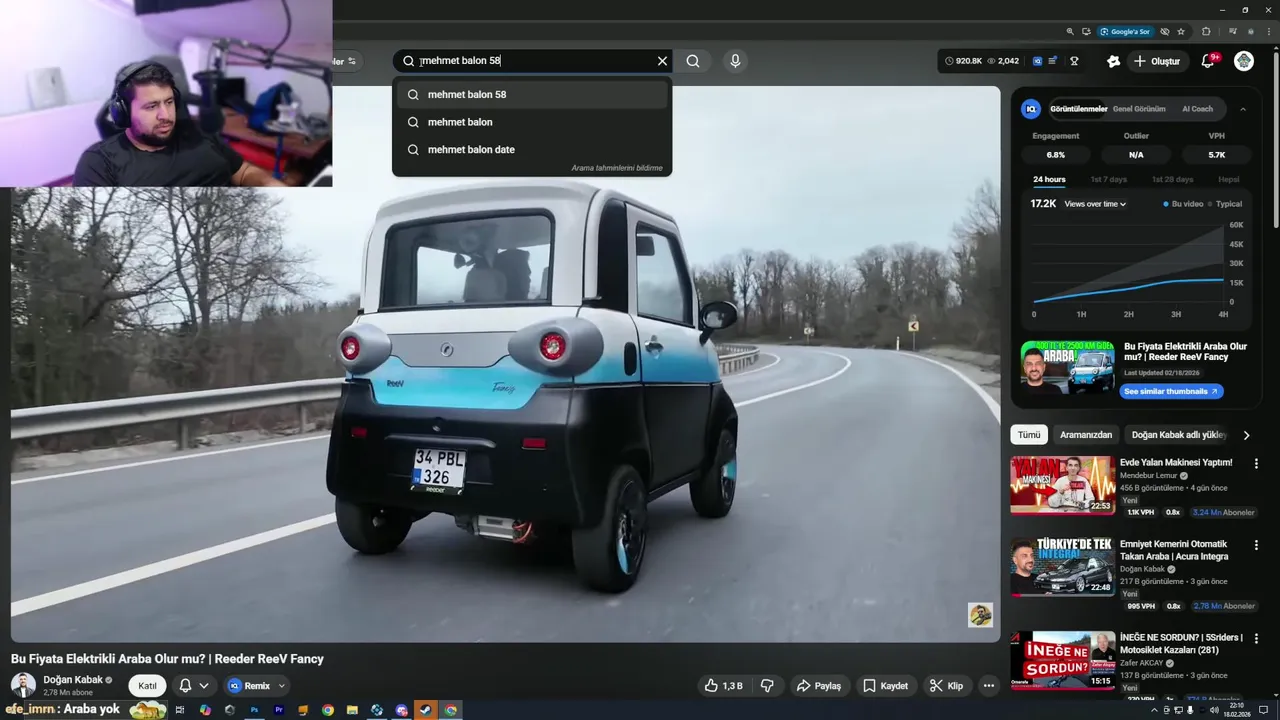Click the address bar zoom magnifier icon
This screenshot has height=720, width=1280.
[1070, 32]
